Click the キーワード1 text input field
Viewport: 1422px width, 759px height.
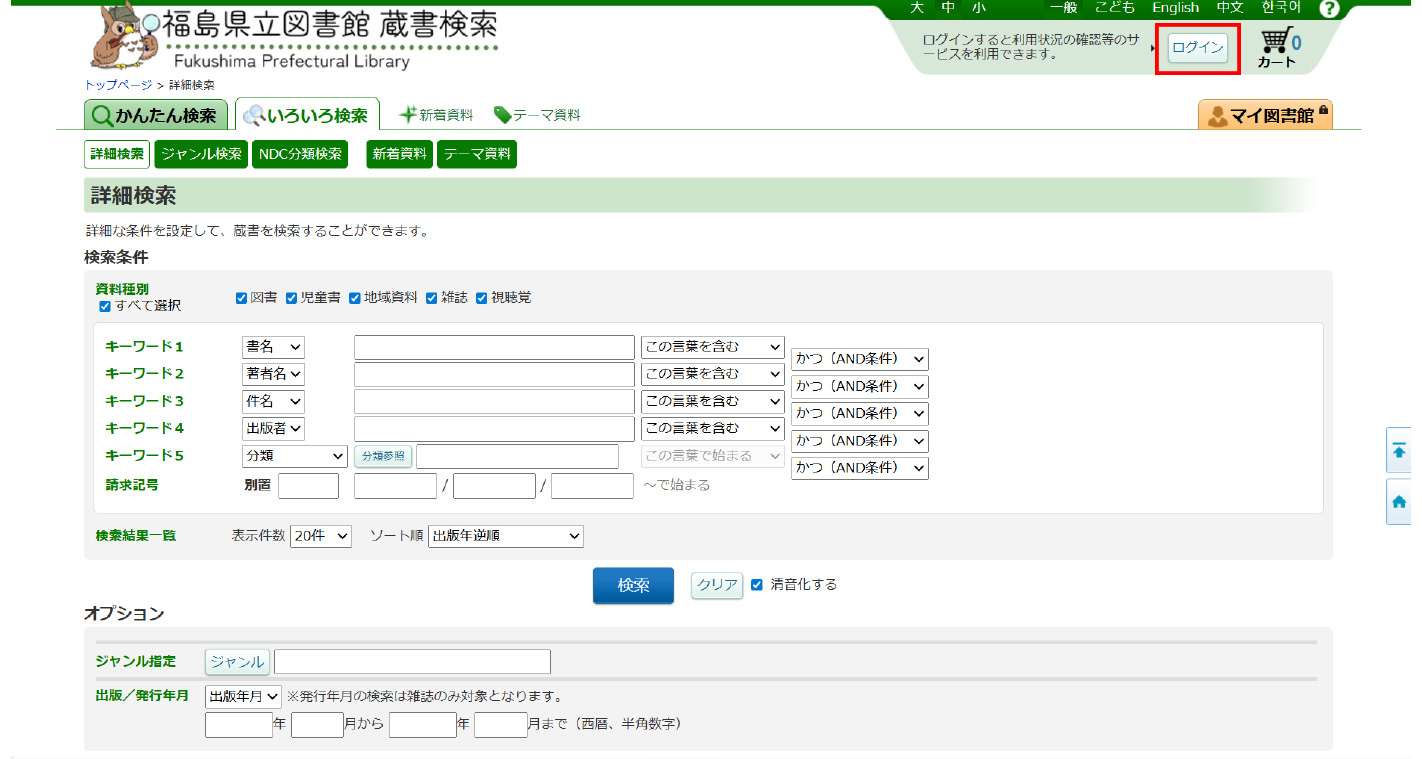coord(494,347)
